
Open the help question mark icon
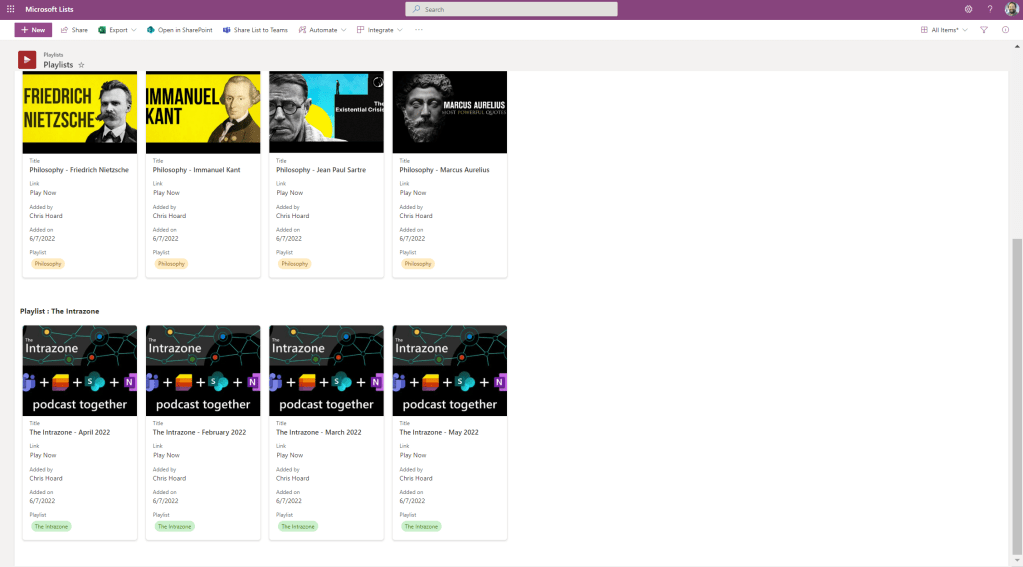point(989,9)
